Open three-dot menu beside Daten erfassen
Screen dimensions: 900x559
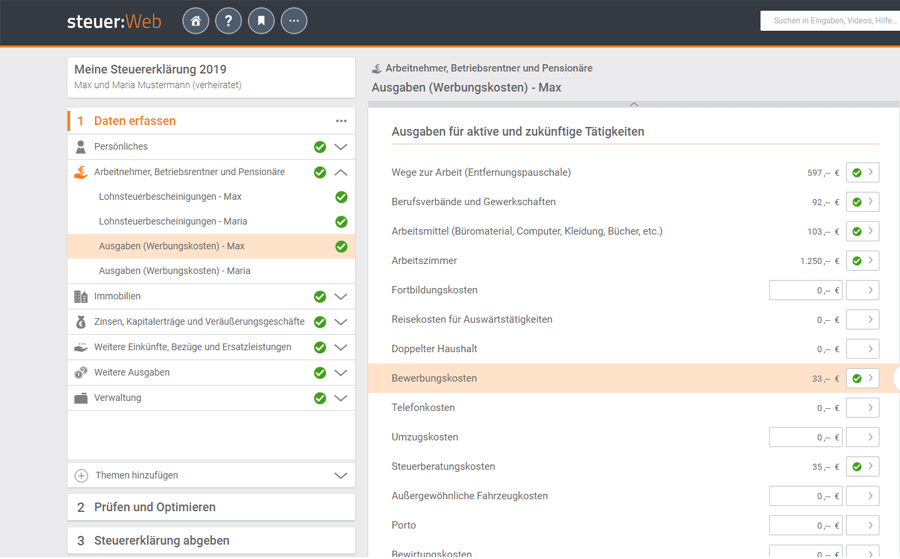(x=342, y=121)
